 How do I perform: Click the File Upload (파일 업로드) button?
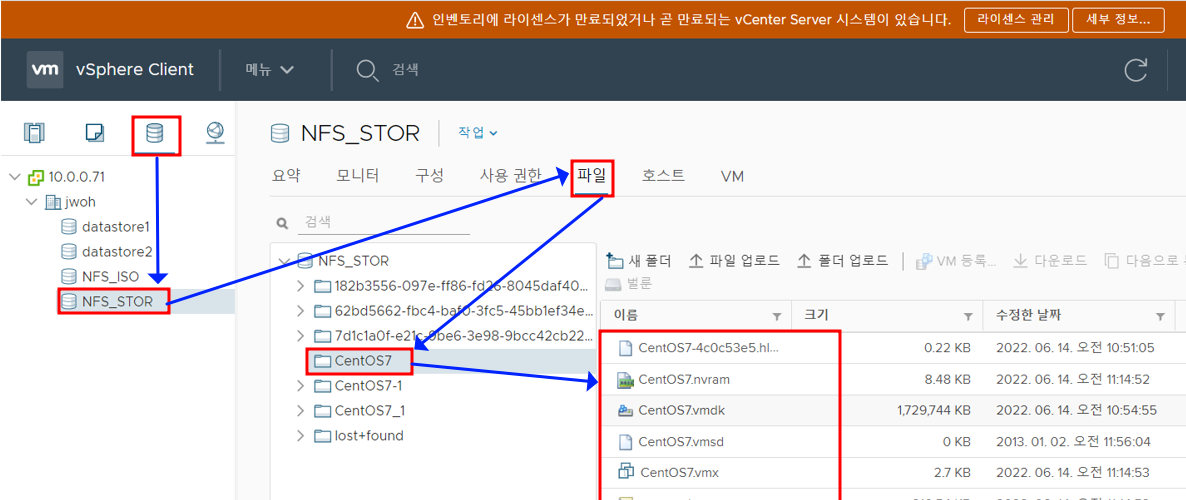tap(734, 261)
